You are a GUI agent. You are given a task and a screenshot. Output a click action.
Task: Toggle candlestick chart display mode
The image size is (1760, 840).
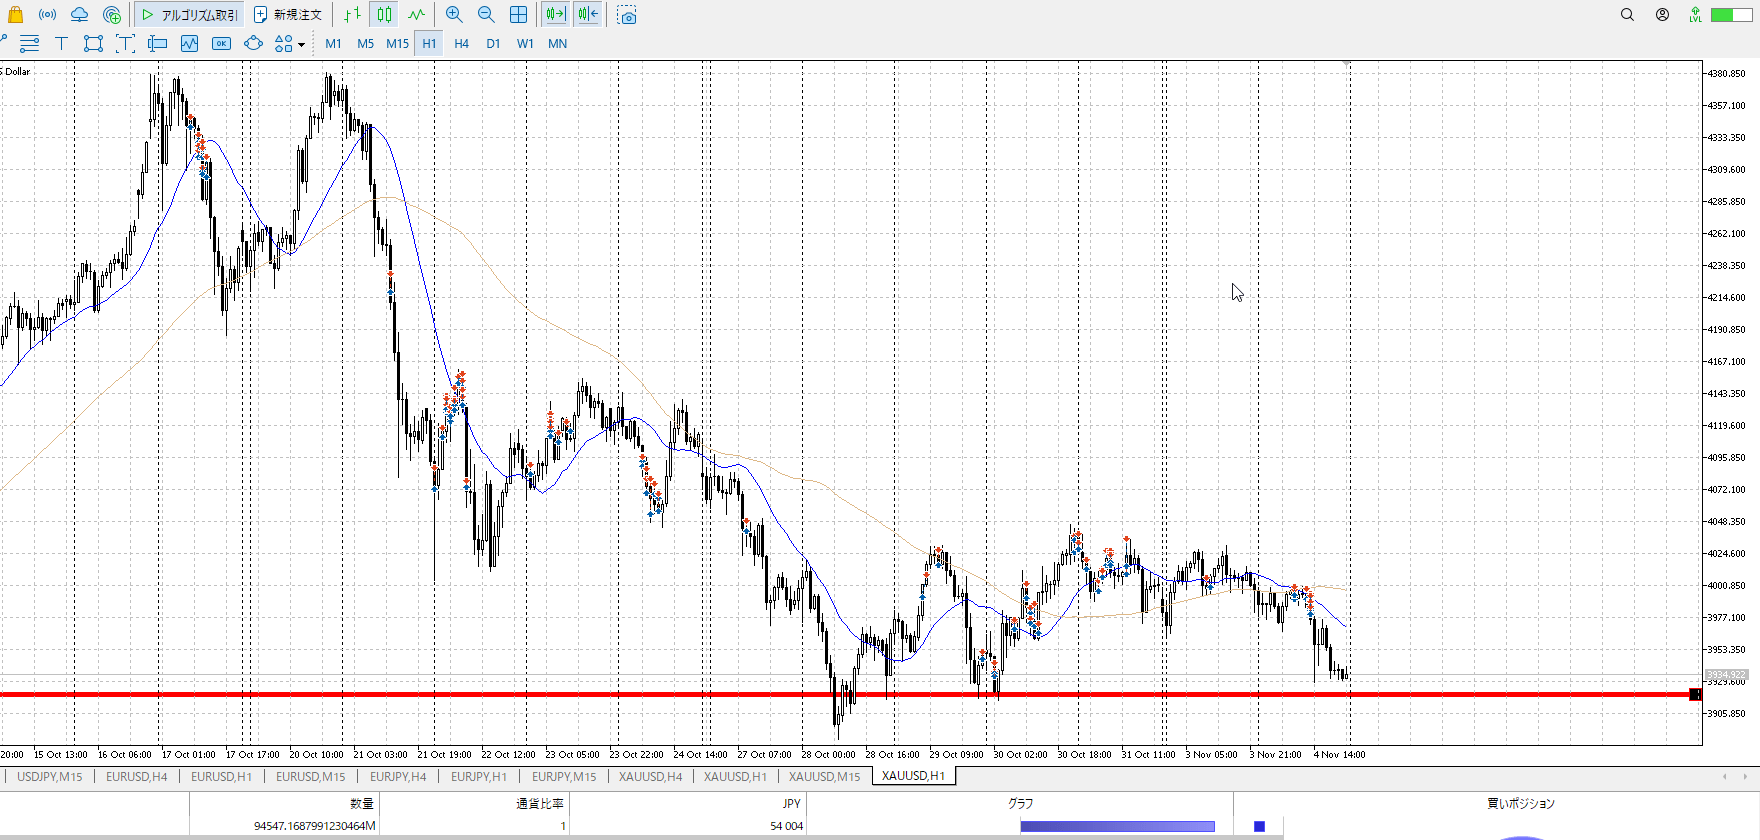pyautogui.click(x=384, y=15)
